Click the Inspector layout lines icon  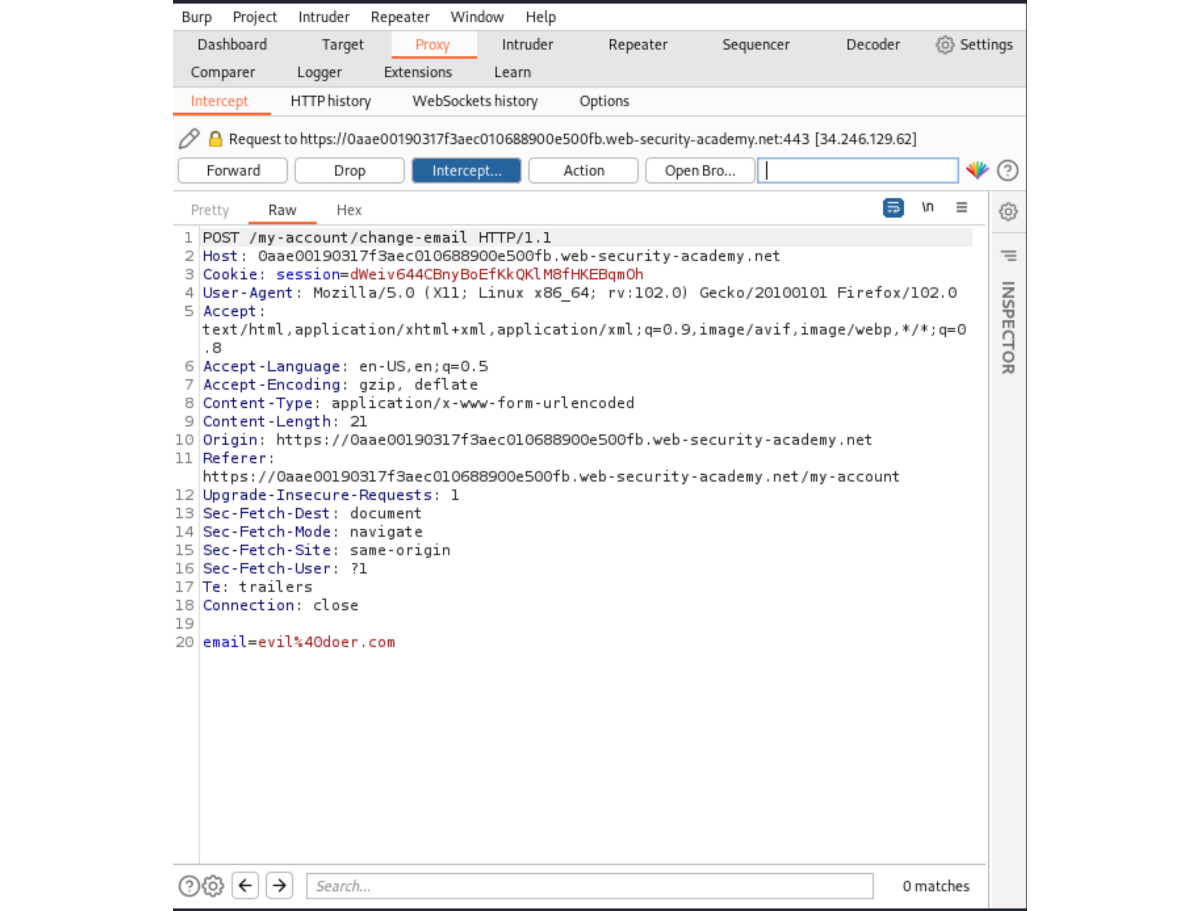click(1008, 256)
